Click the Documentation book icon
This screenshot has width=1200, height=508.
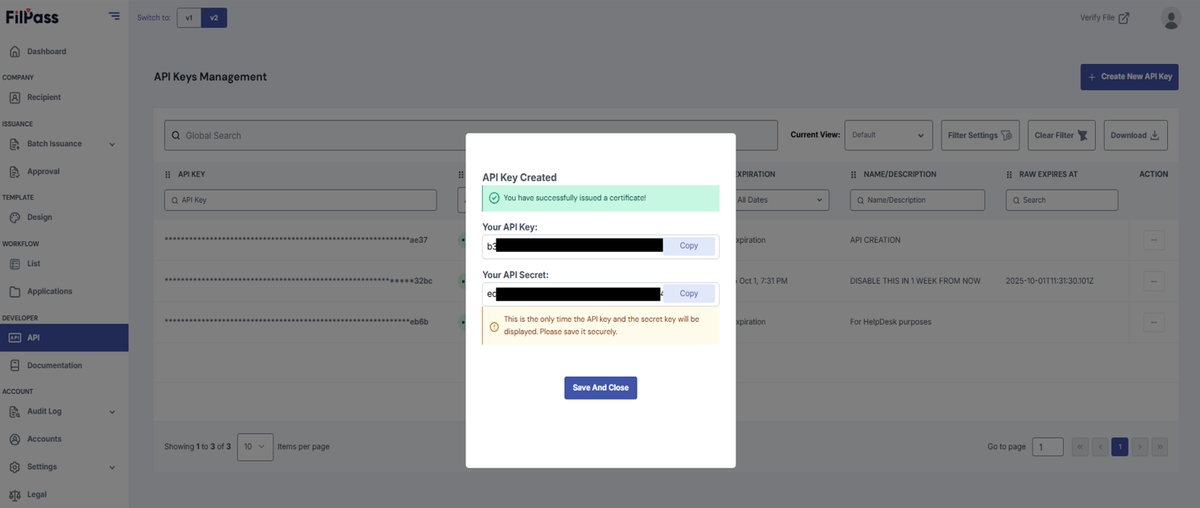[15, 366]
